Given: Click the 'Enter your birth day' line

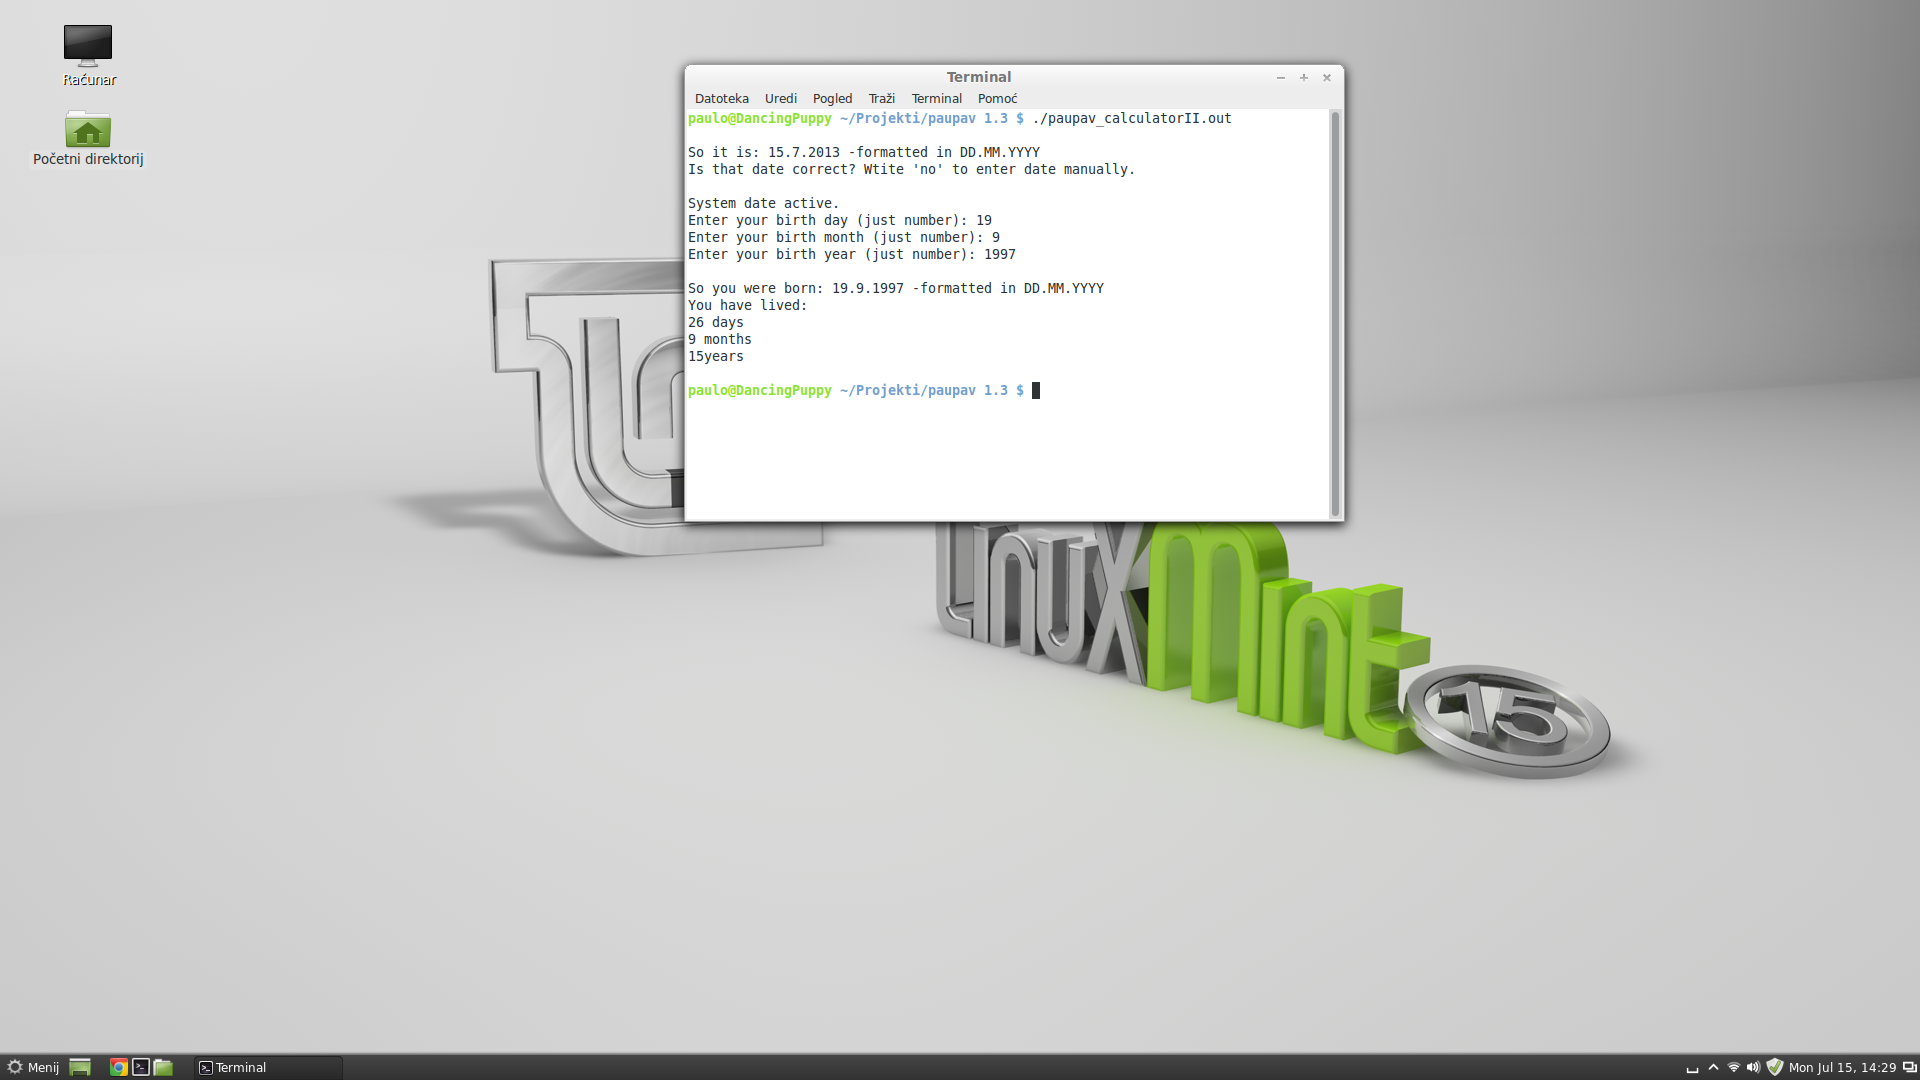Looking at the screenshot, I should coord(840,220).
